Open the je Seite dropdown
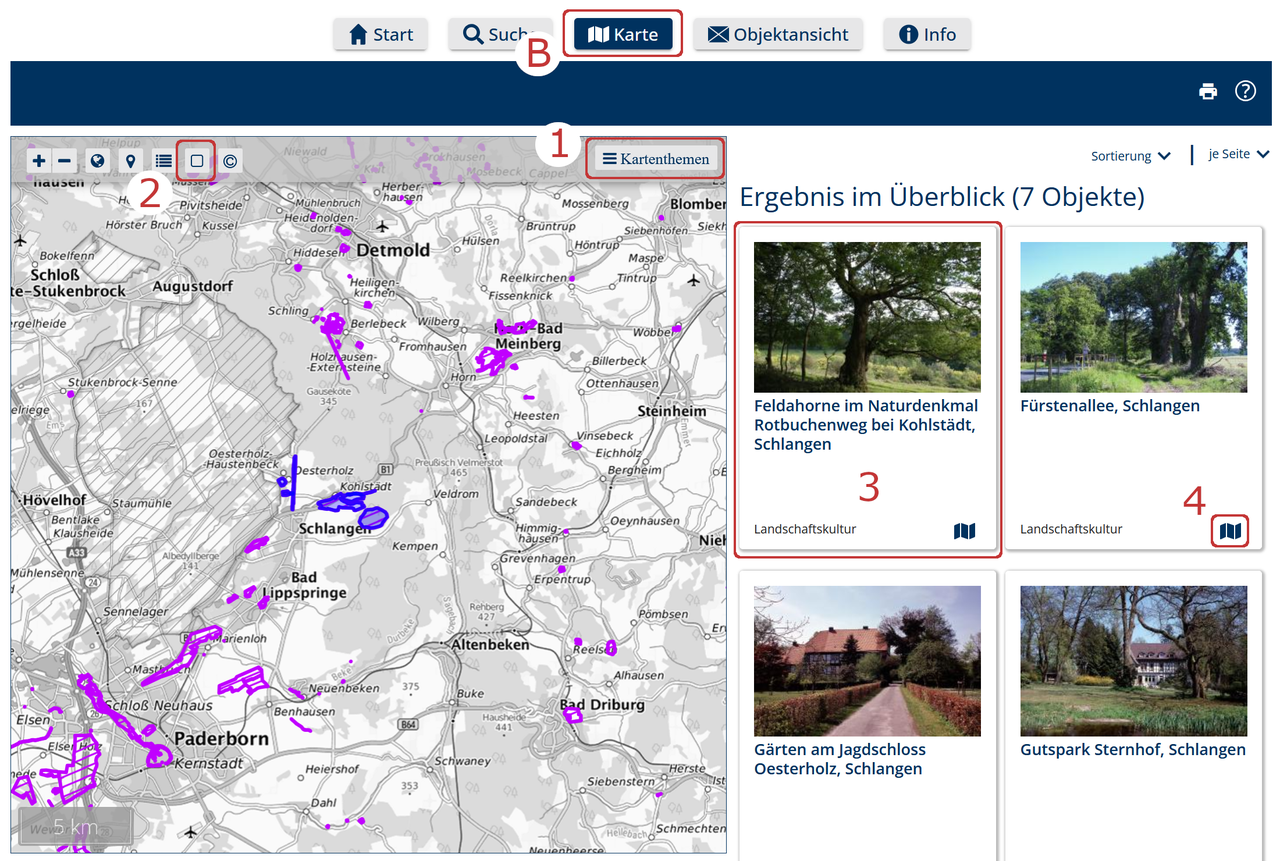1280x861 pixels. tap(1238, 155)
